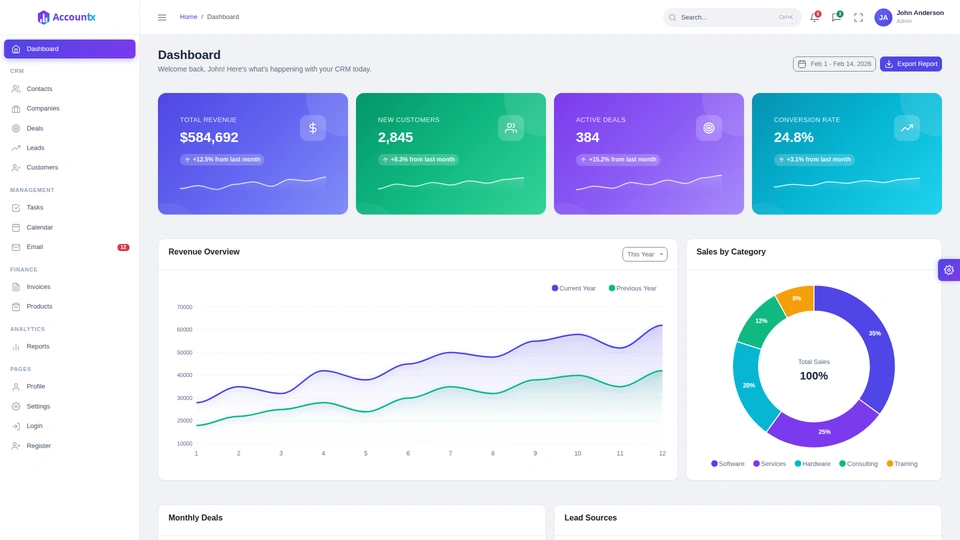
Task: Toggle Hardware category in donut legend
Action: [x=812, y=464]
